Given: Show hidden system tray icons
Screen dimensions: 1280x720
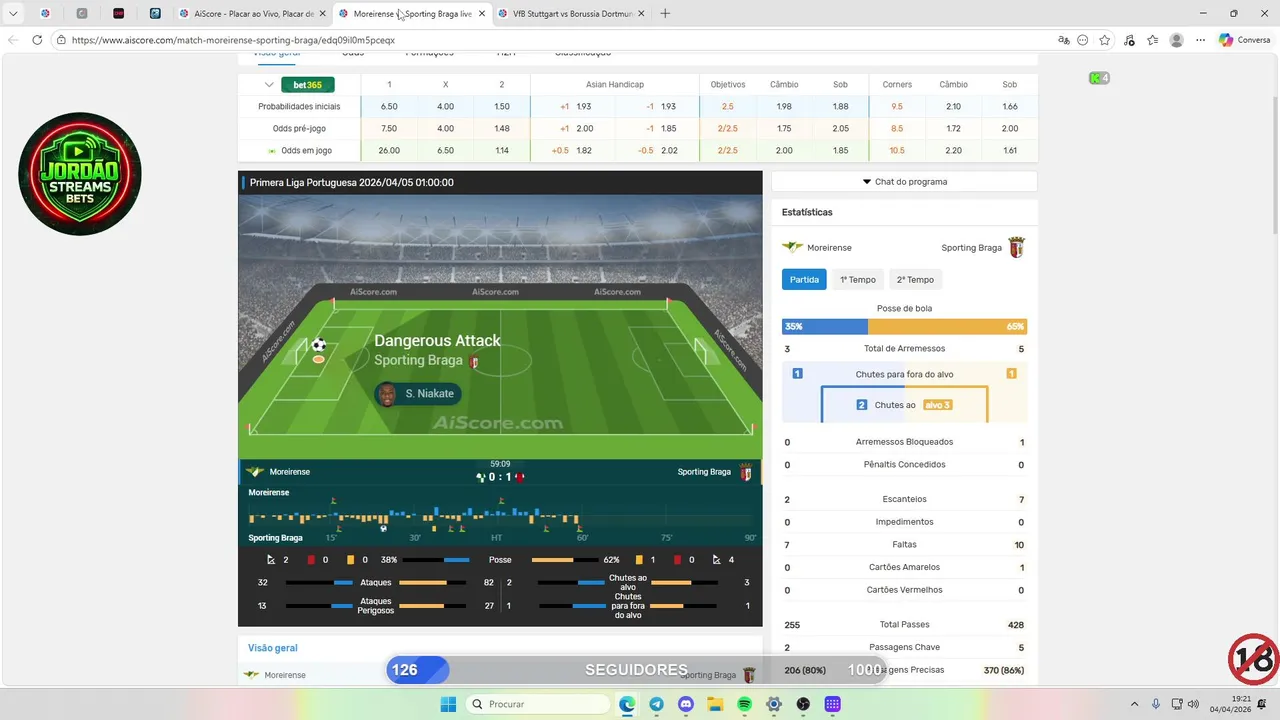Looking at the screenshot, I should click(1134, 704).
